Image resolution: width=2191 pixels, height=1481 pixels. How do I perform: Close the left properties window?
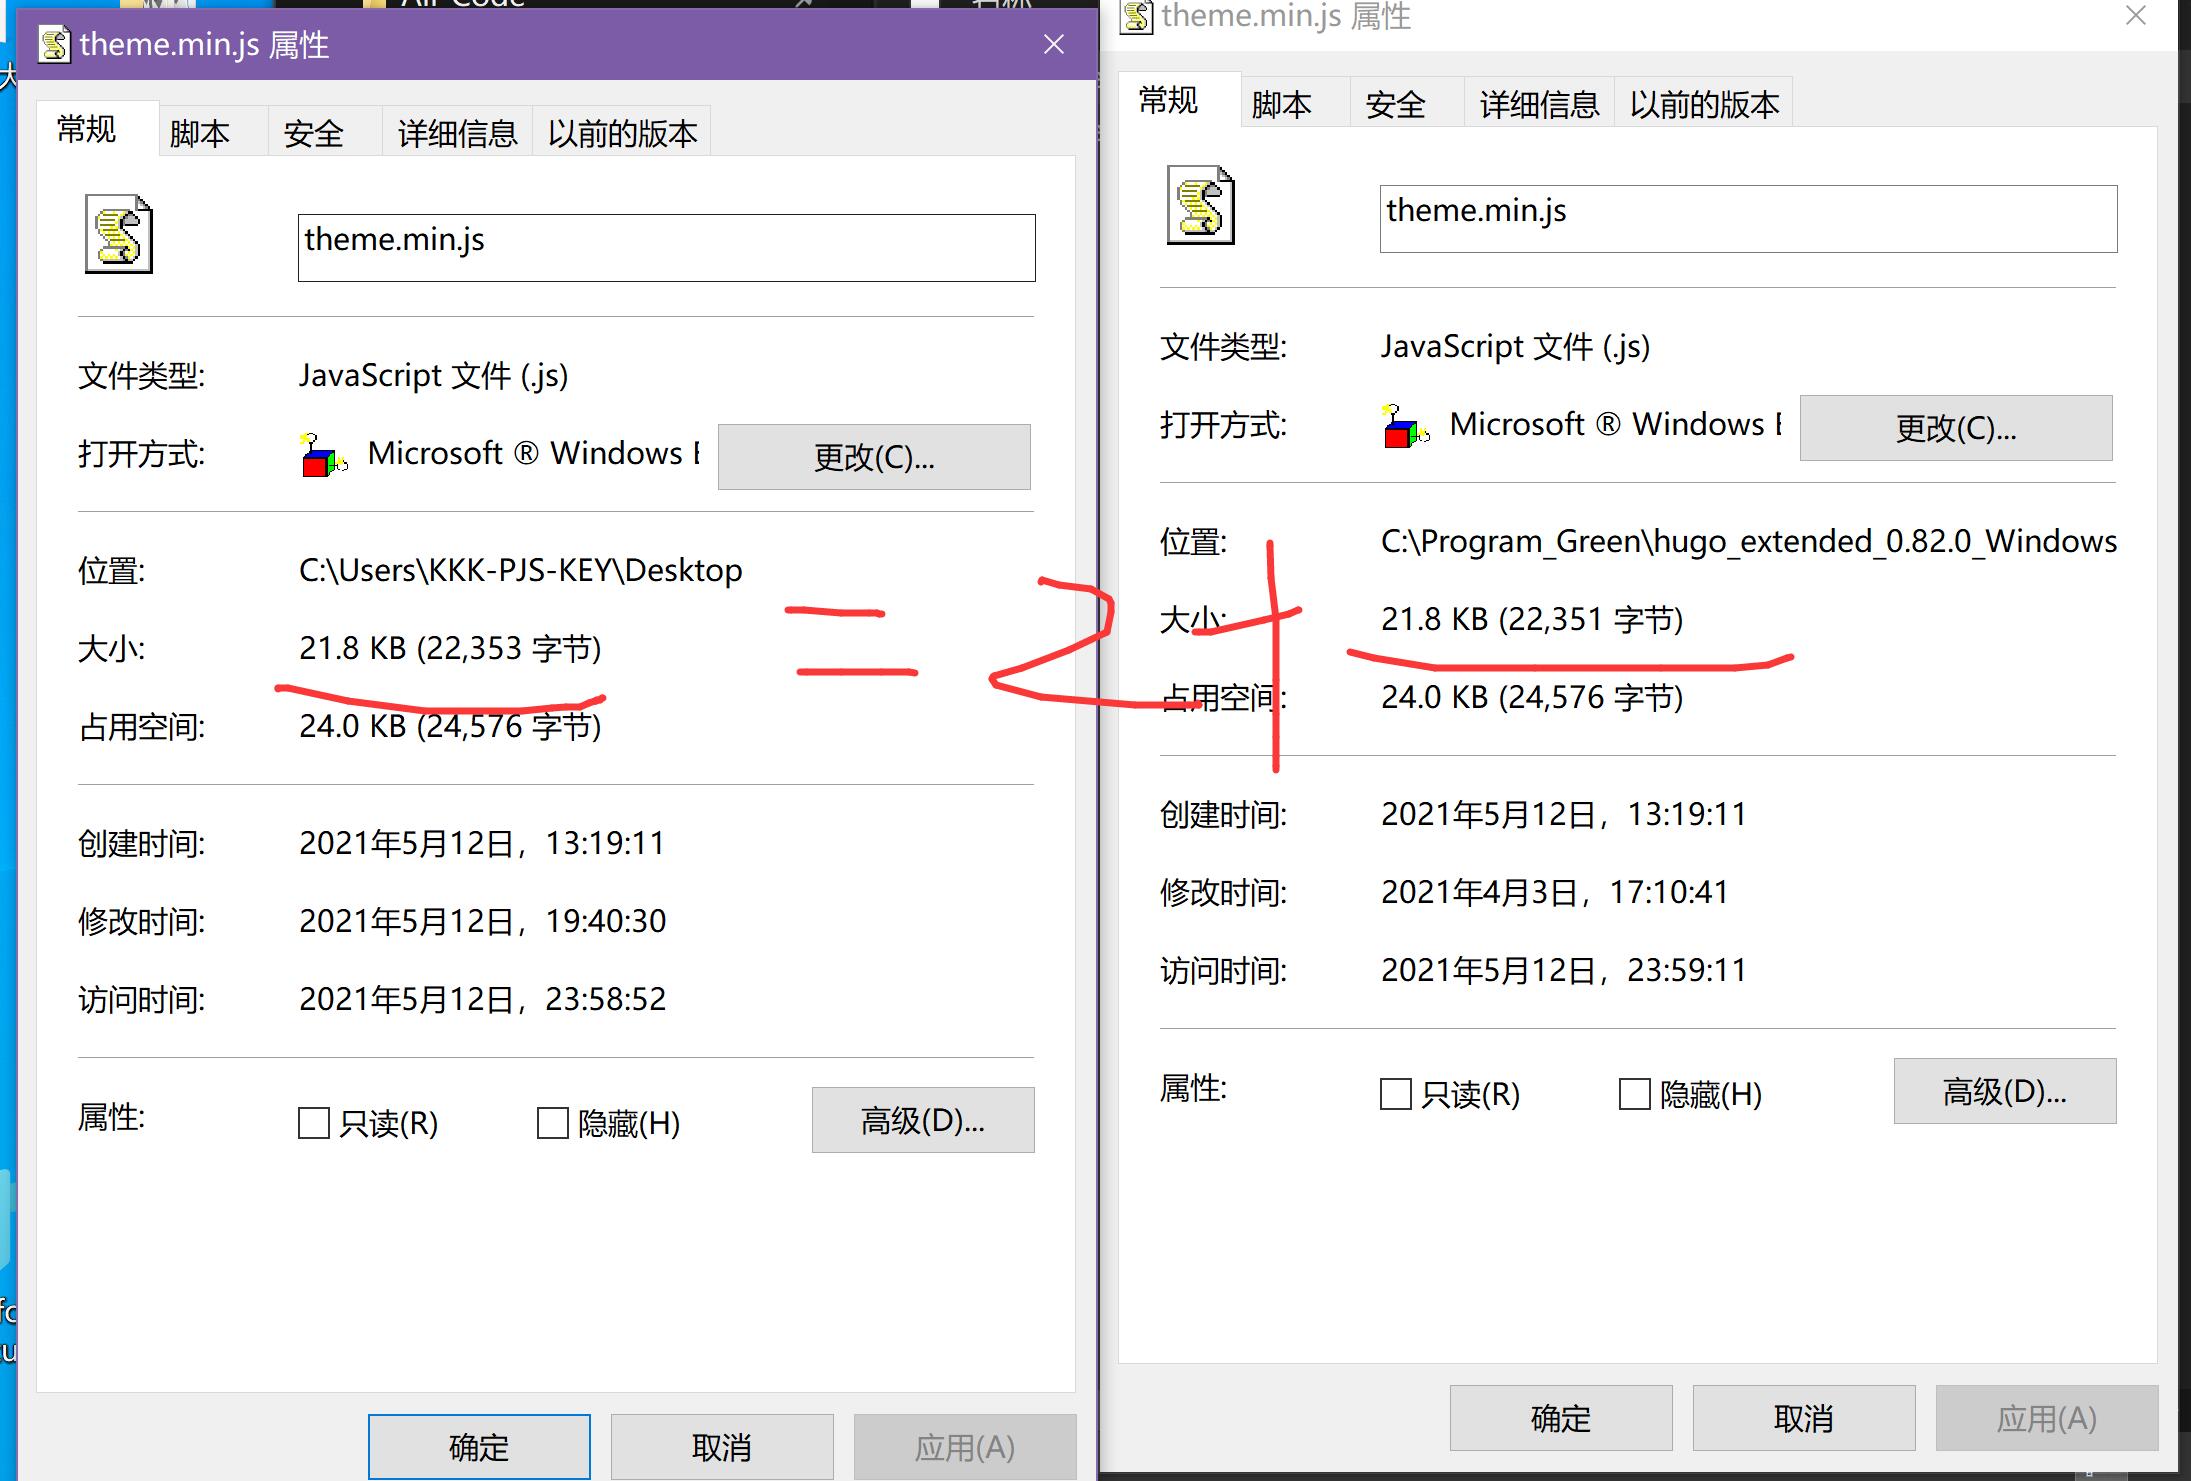(x=1053, y=44)
